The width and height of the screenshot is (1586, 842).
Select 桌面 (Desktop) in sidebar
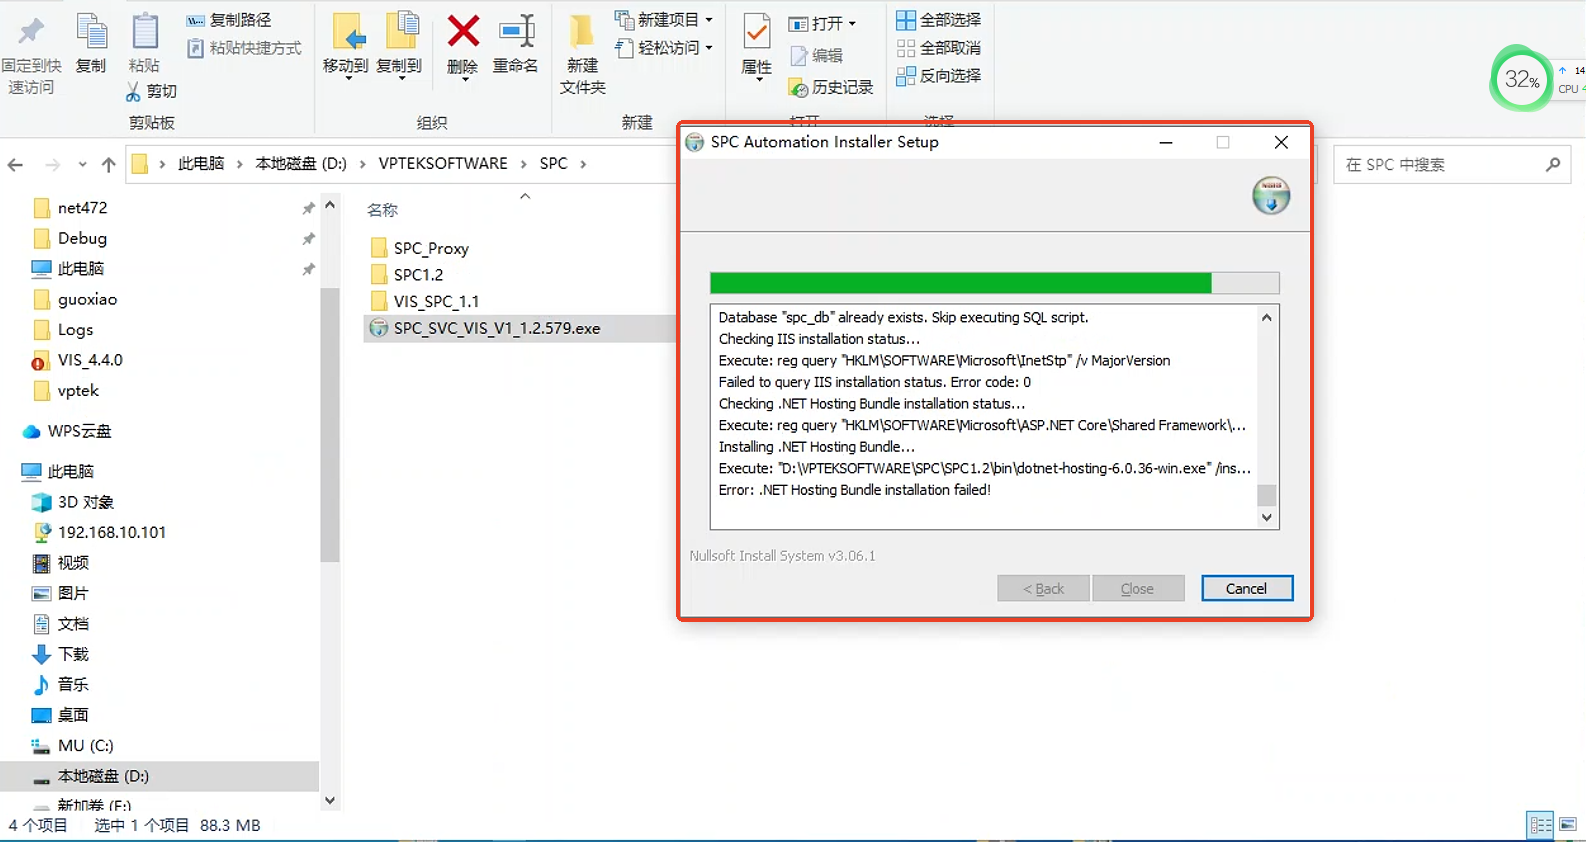coord(72,715)
